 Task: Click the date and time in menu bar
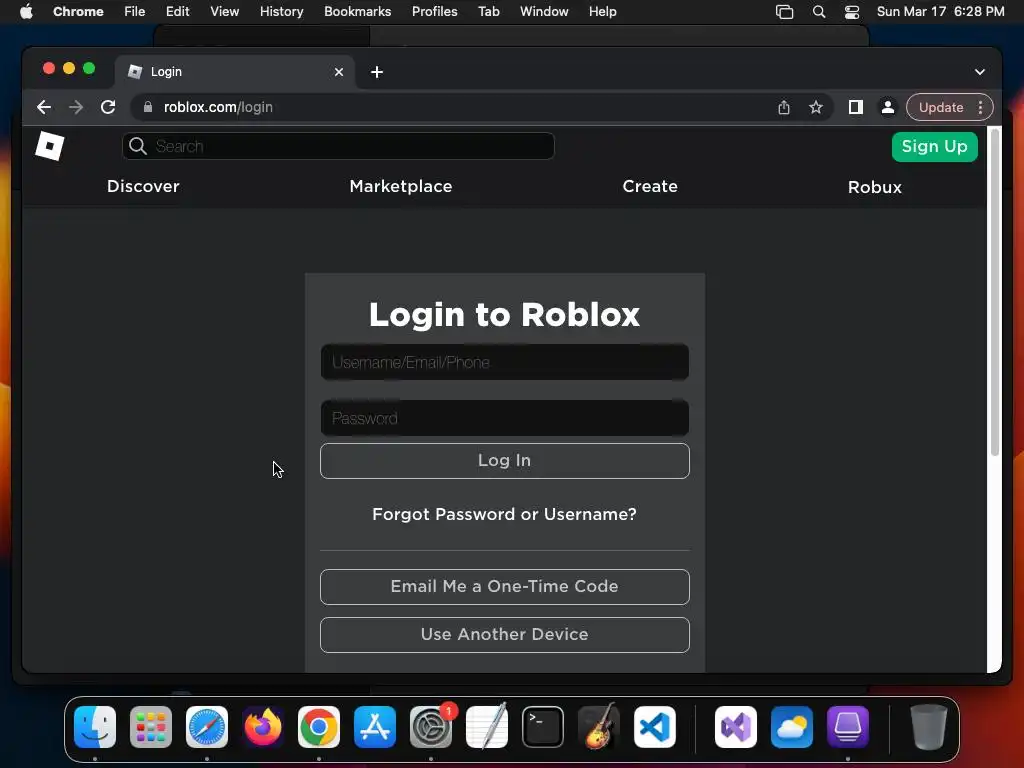[940, 12]
